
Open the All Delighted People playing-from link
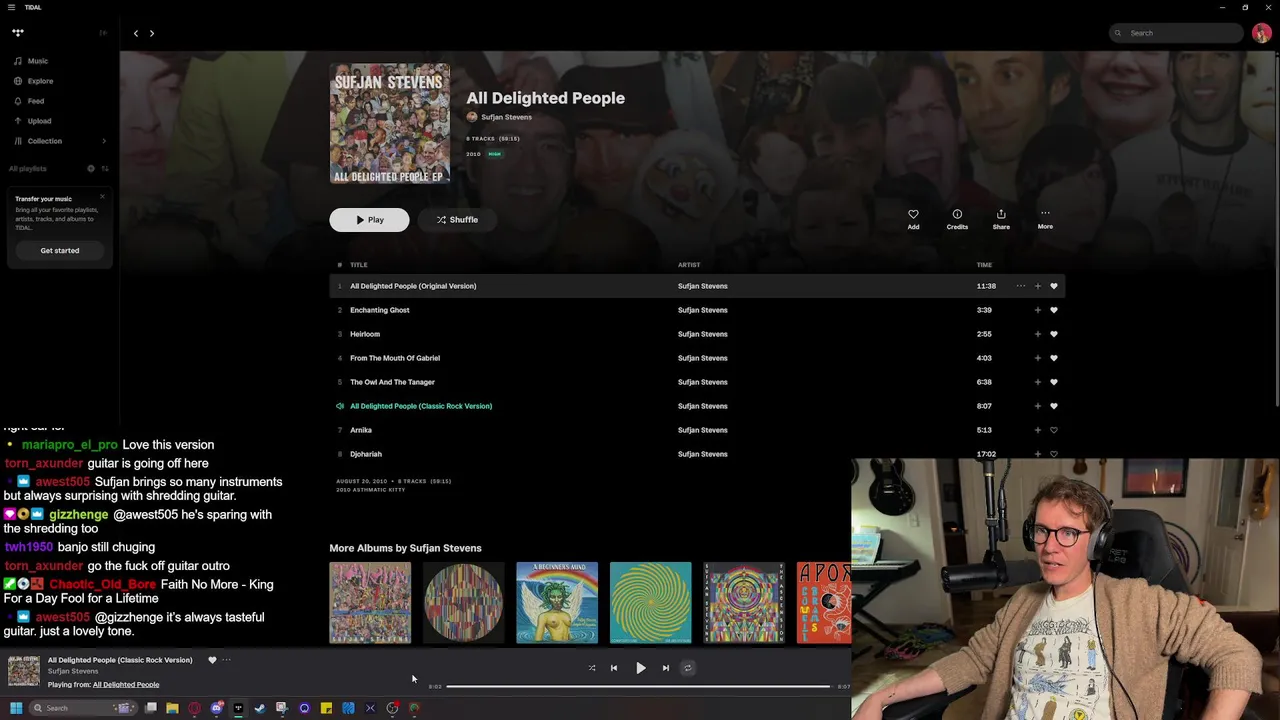126,685
